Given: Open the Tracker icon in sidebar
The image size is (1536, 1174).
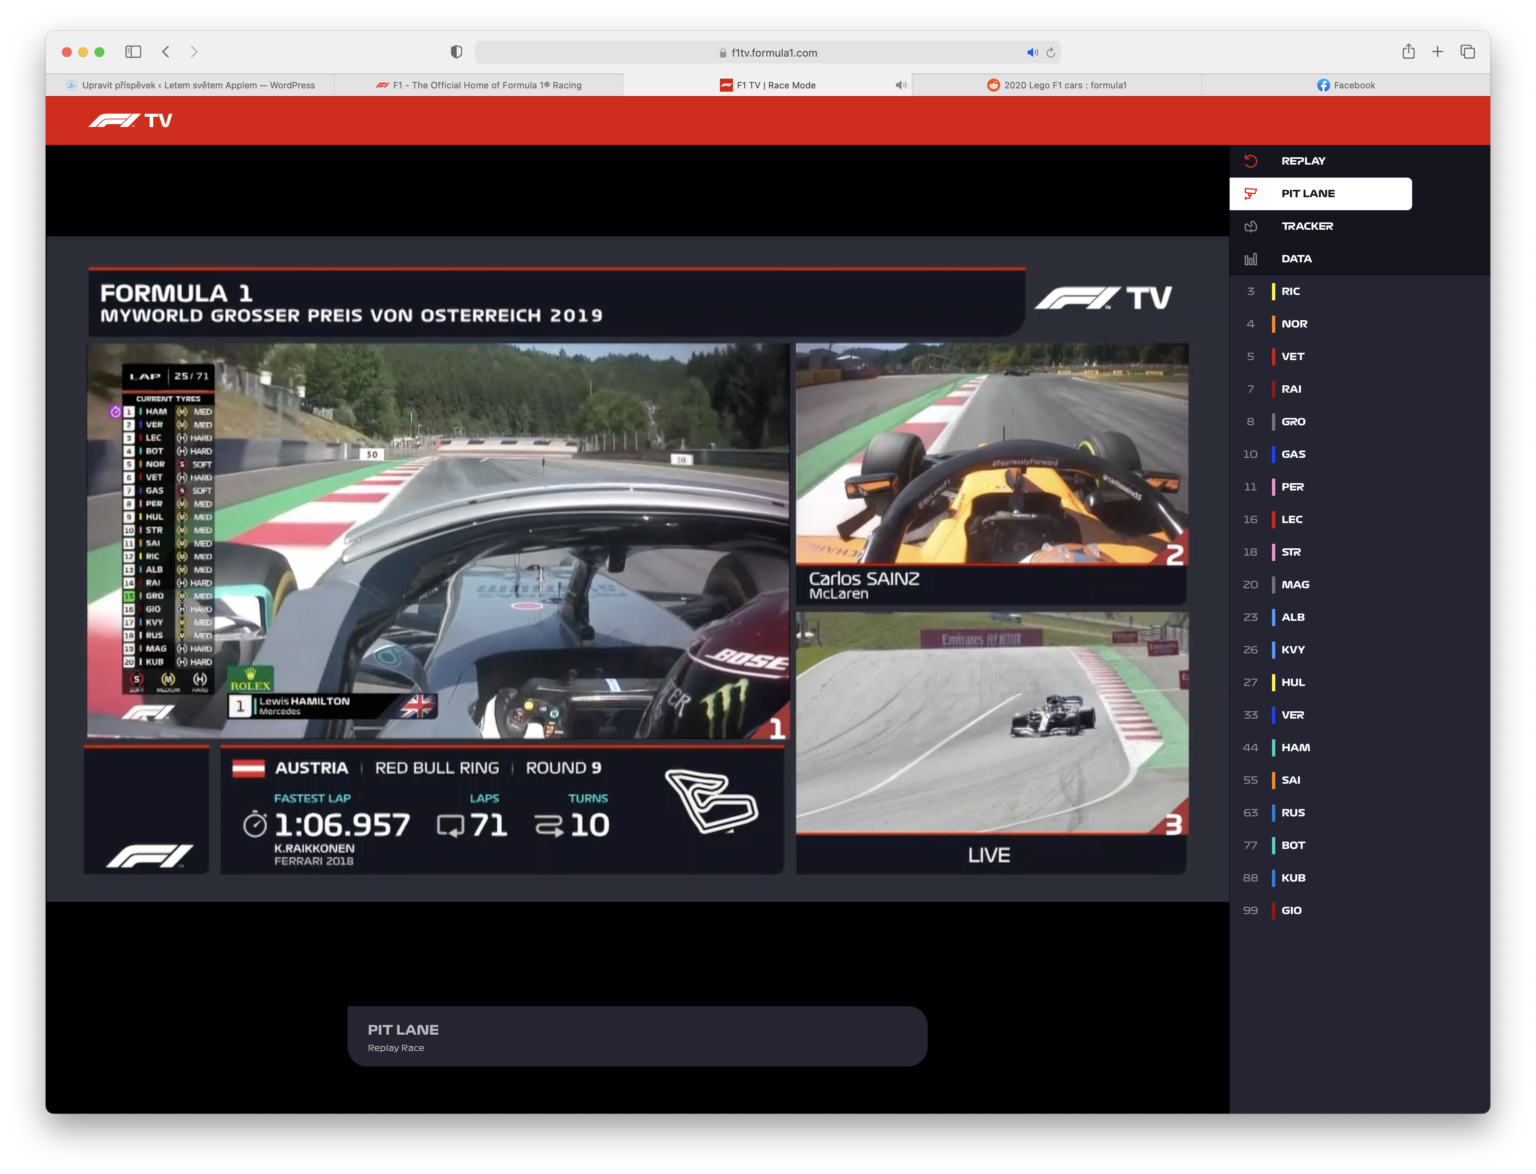Looking at the screenshot, I should [1250, 226].
